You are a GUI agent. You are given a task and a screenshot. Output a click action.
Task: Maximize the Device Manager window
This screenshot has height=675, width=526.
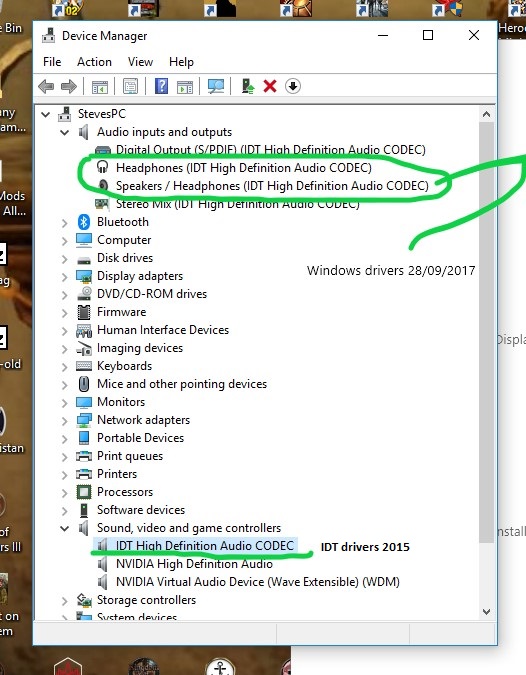point(428,35)
